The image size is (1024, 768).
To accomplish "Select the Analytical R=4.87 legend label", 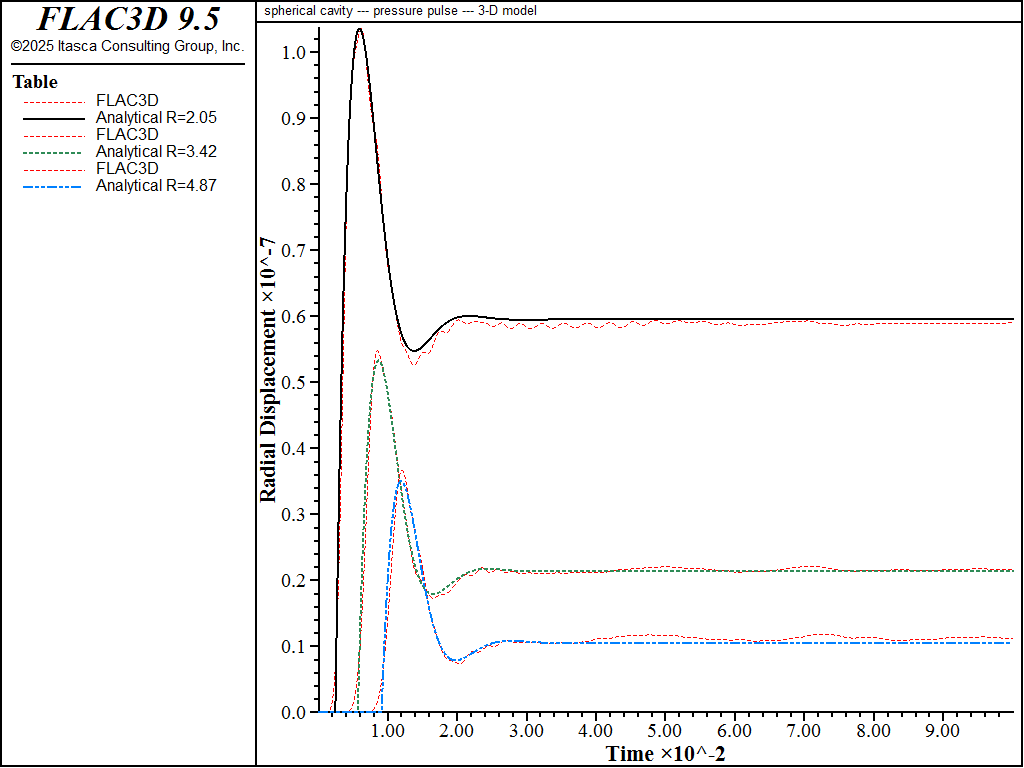I will click(156, 185).
